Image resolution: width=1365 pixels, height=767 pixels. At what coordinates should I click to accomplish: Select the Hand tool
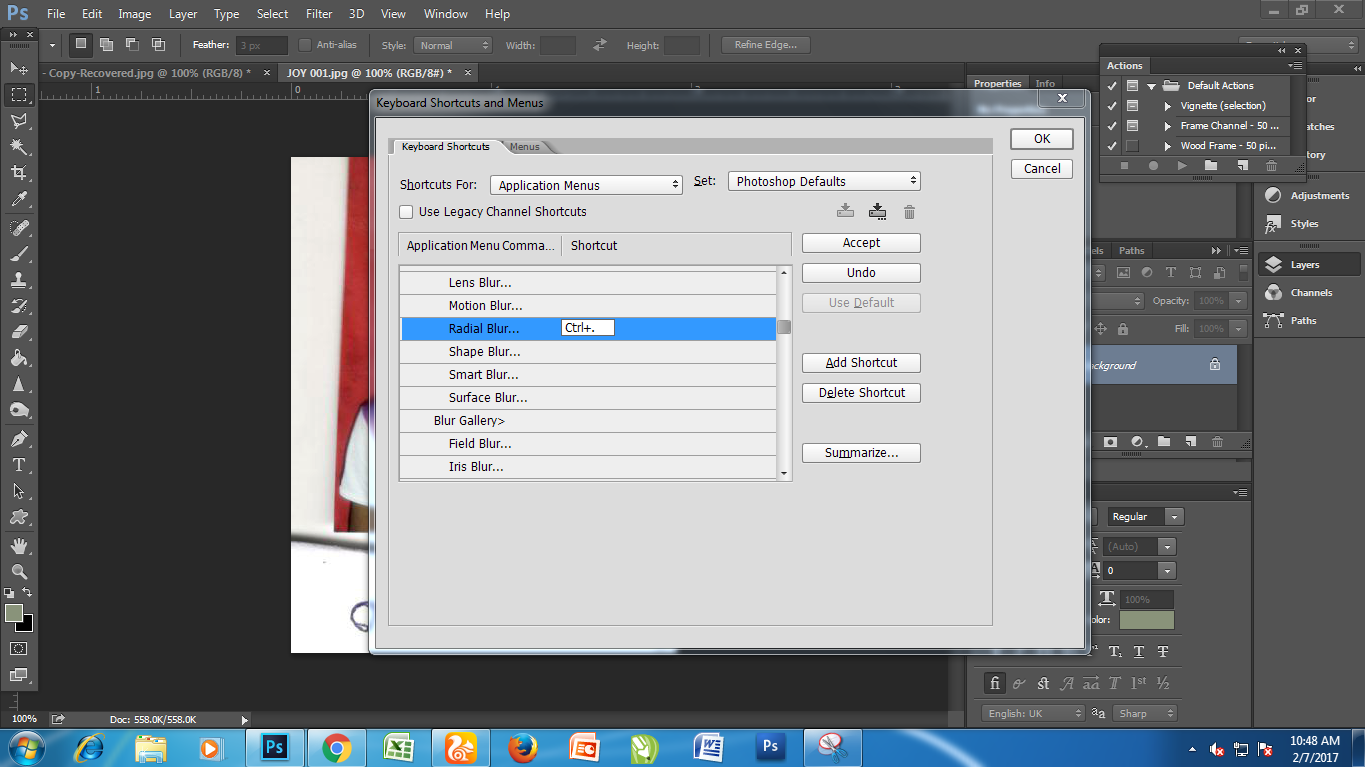[x=19, y=545]
